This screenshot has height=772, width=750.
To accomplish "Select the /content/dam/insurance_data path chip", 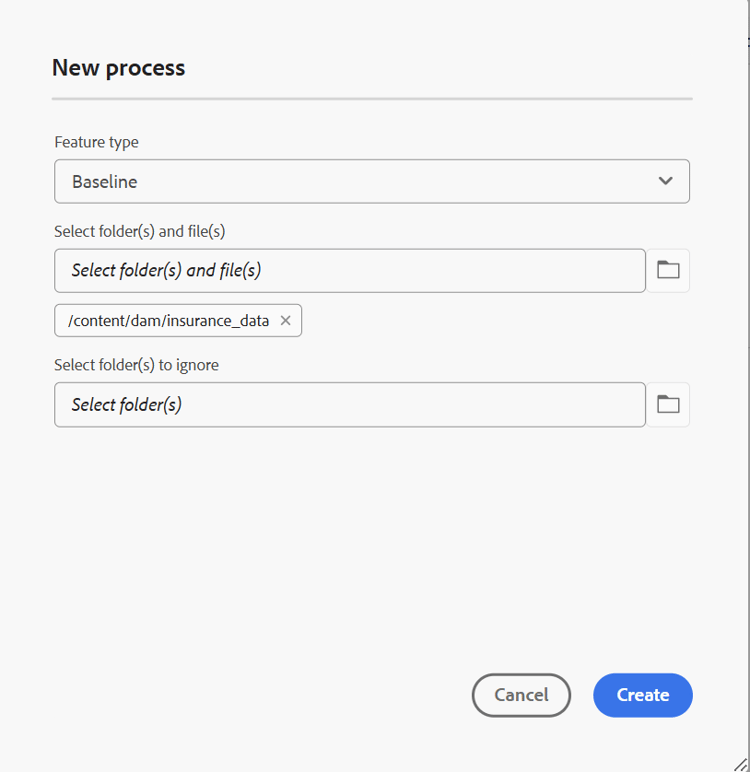I will point(168,321).
